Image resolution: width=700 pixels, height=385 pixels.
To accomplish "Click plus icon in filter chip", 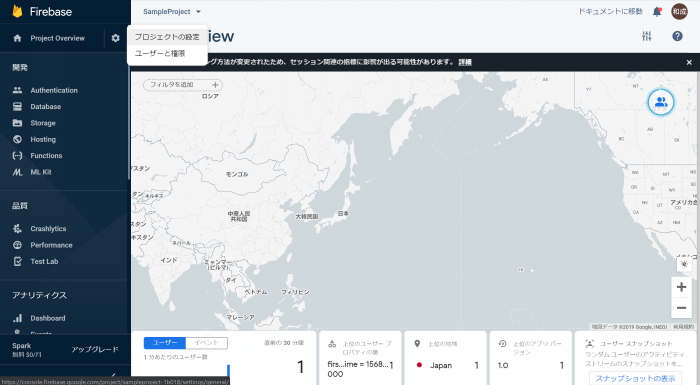I will [215, 84].
